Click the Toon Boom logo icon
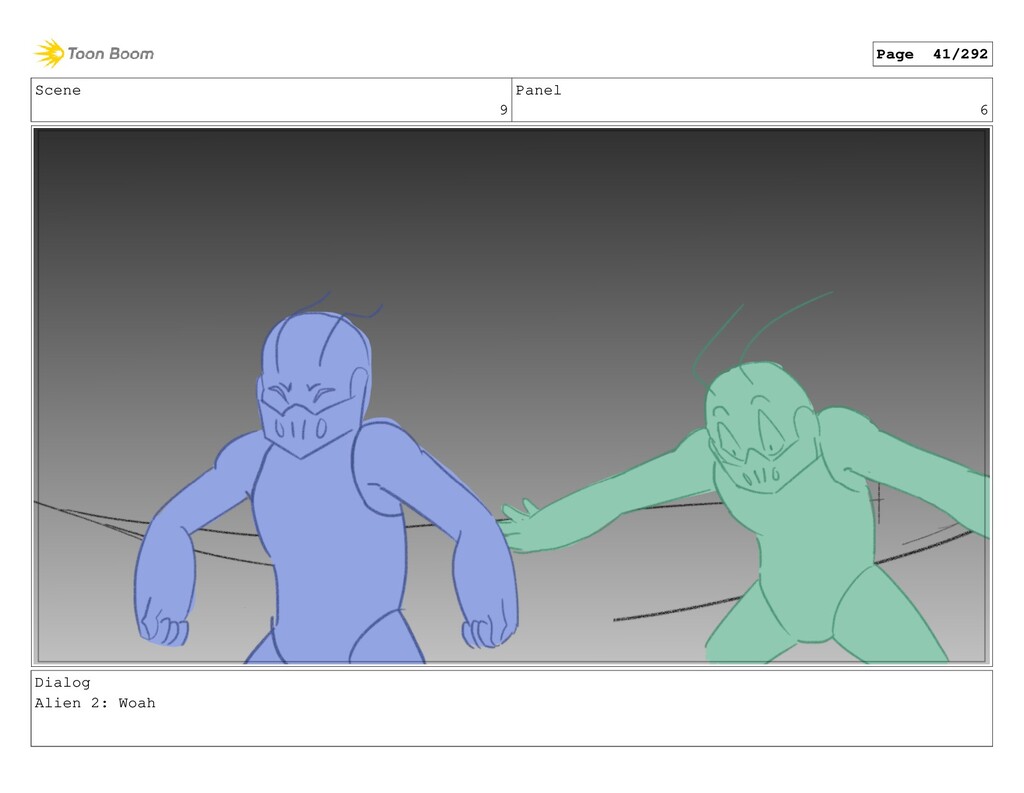The height and width of the screenshot is (793, 1024). click(49, 53)
